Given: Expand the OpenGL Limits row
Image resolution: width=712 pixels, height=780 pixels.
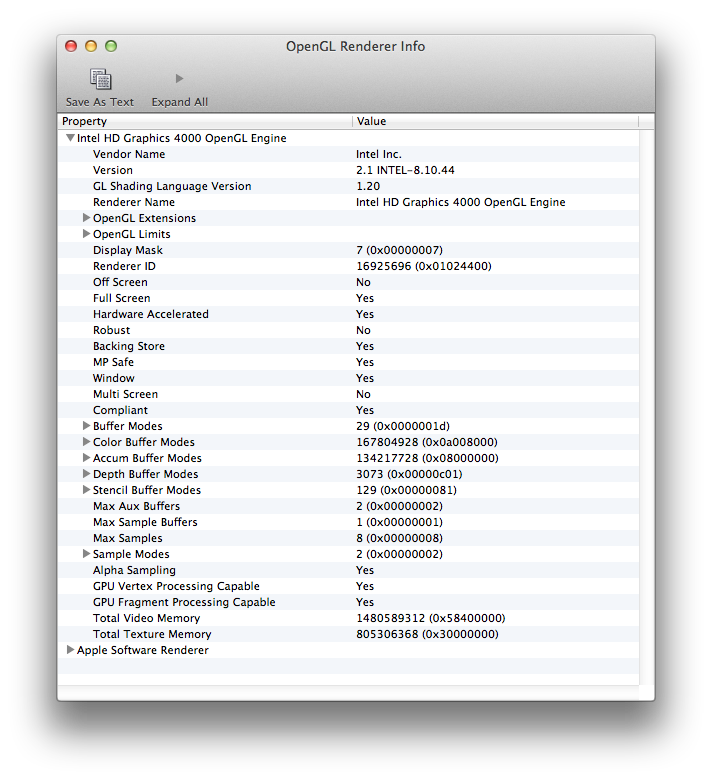Looking at the screenshot, I should click(x=86, y=233).
